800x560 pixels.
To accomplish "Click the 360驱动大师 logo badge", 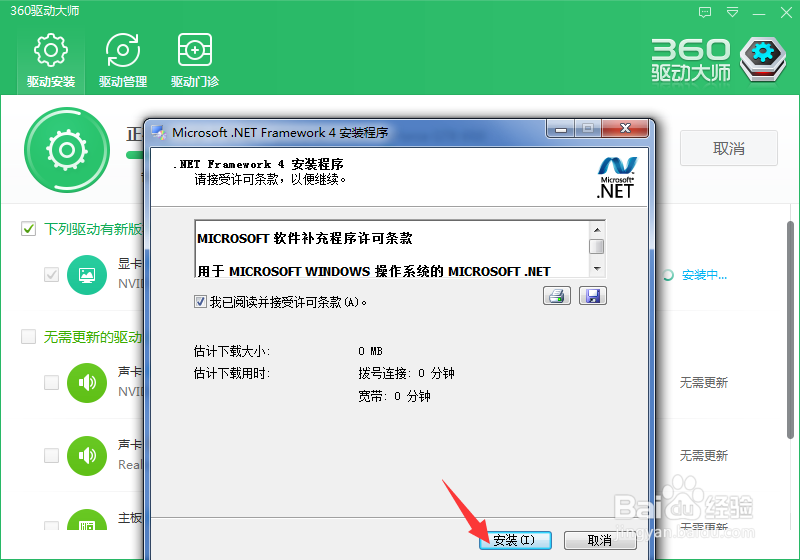I will 763,59.
